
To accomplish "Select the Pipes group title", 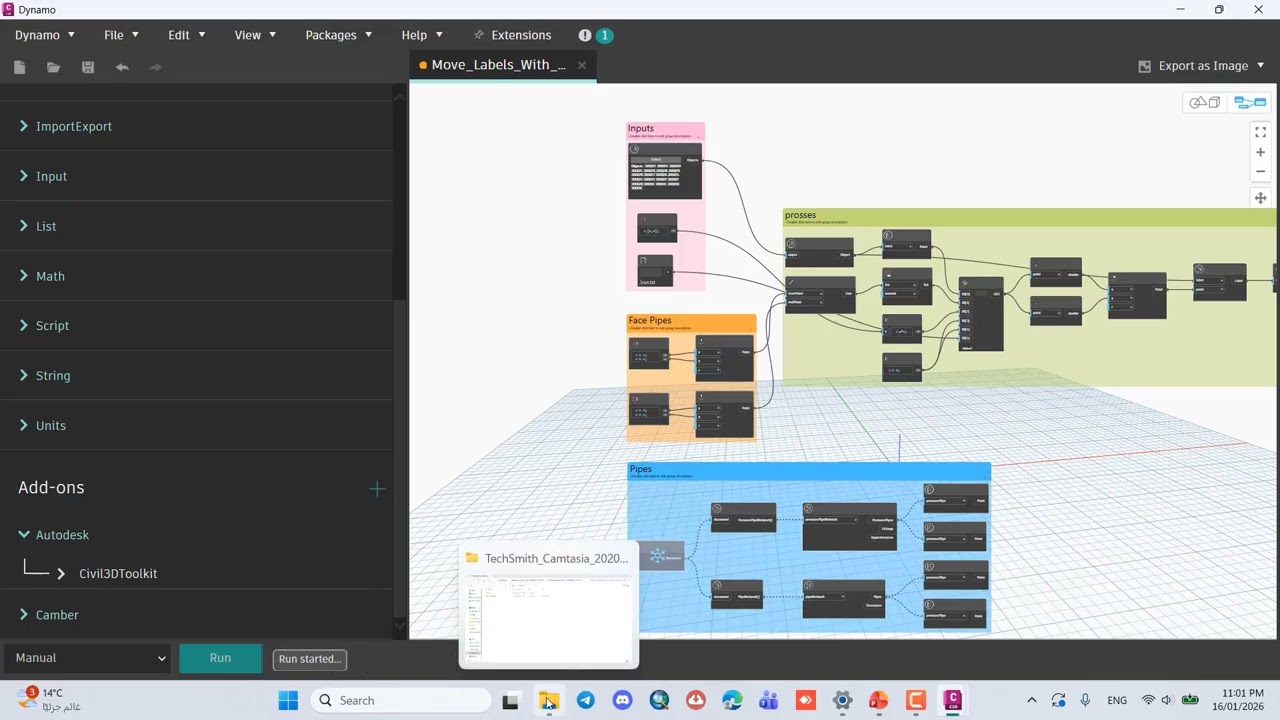I will [x=640, y=469].
